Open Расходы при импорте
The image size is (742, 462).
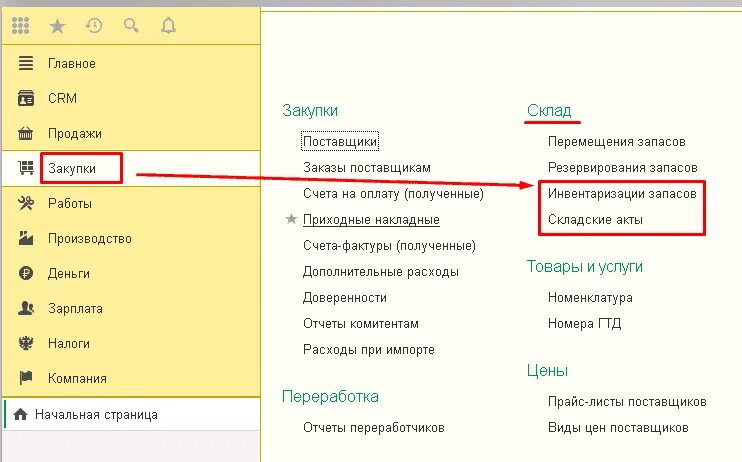pyautogui.click(x=369, y=350)
